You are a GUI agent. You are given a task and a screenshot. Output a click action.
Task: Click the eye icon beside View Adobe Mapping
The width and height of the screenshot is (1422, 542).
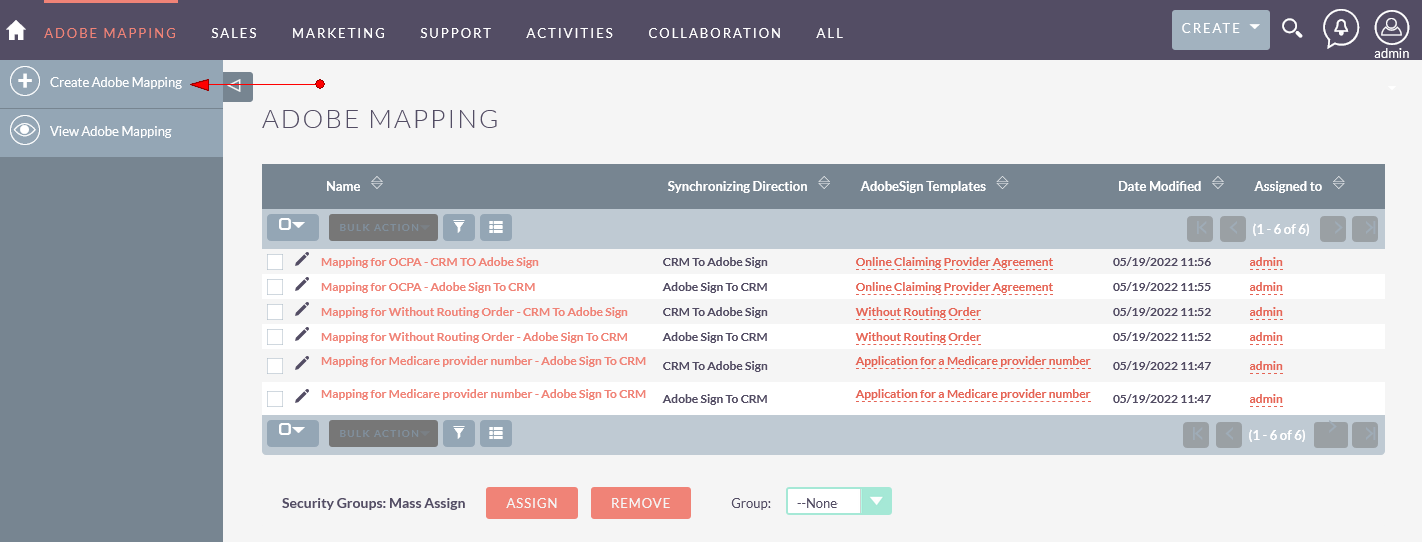[x=25, y=130]
